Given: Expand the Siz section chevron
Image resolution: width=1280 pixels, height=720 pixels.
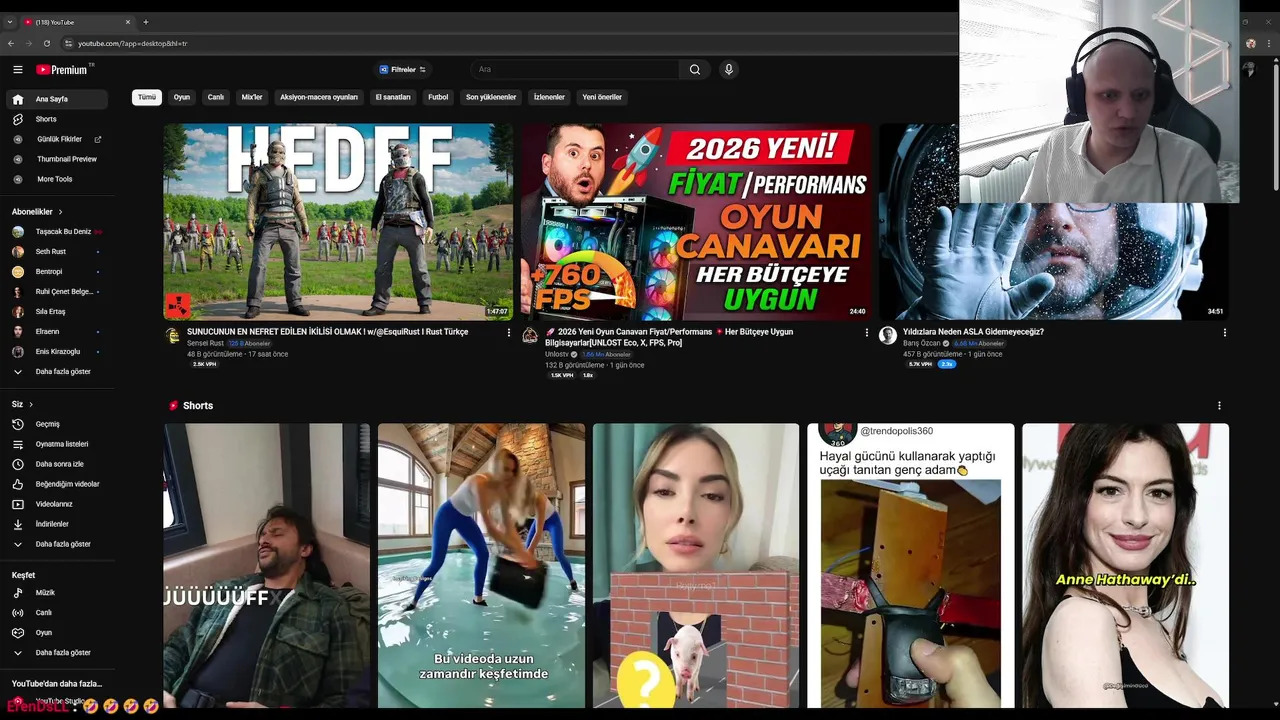Looking at the screenshot, I should click(x=31, y=404).
